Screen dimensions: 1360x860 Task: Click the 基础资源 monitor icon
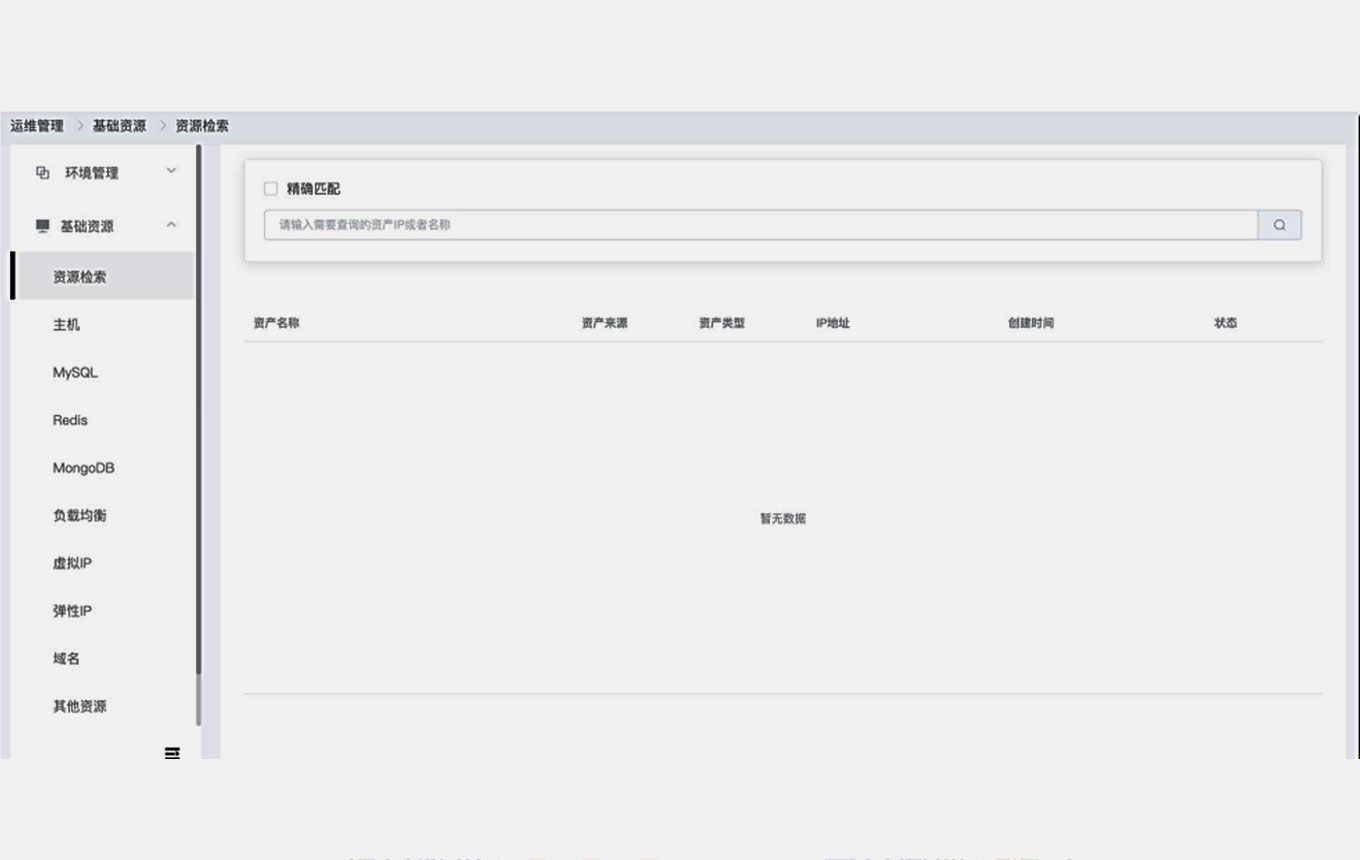point(42,226)
